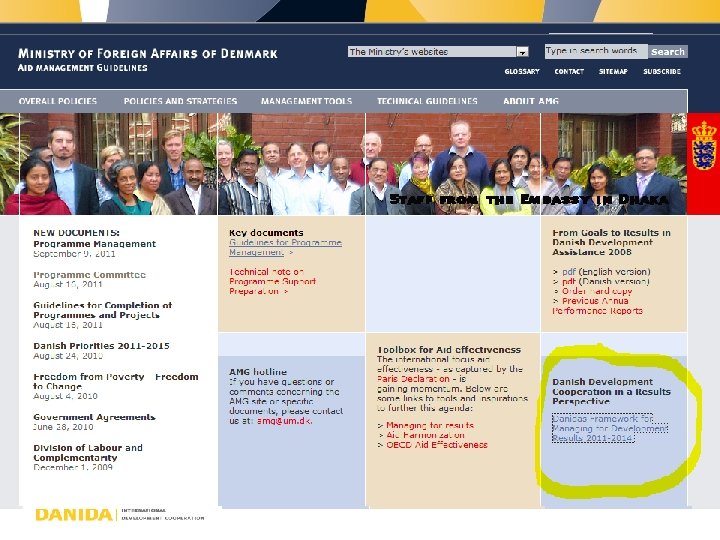Viewport: 720px width, 540px height.
Task: Open Programme Committee document link
Action: 90,275
